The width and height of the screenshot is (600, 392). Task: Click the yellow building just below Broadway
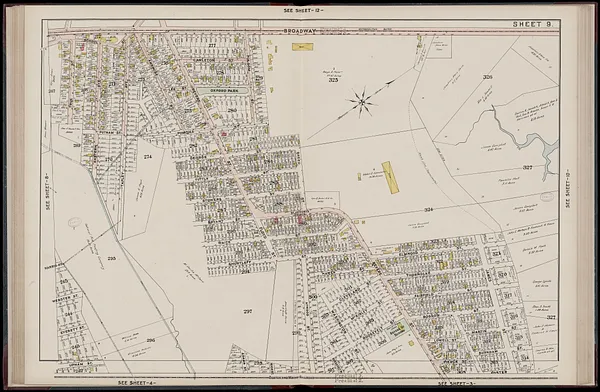[302, 47]
